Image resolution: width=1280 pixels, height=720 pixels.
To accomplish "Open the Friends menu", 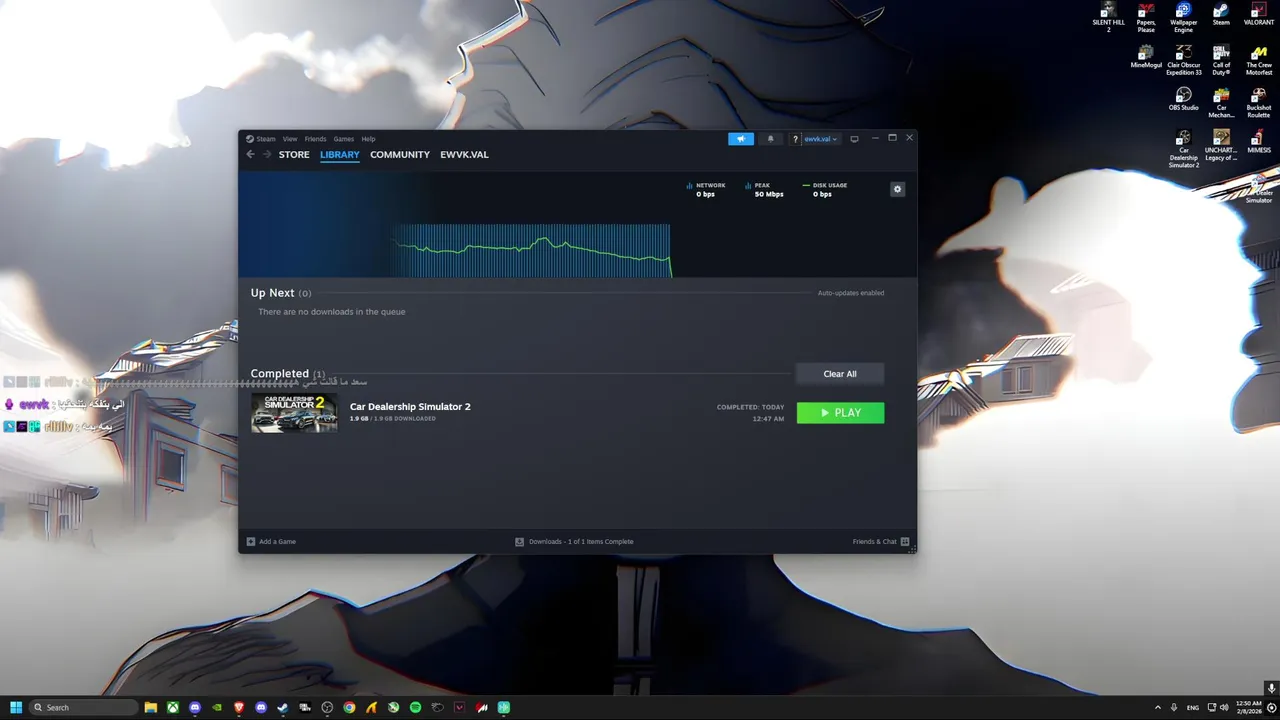I will click(x=315, y=139).
